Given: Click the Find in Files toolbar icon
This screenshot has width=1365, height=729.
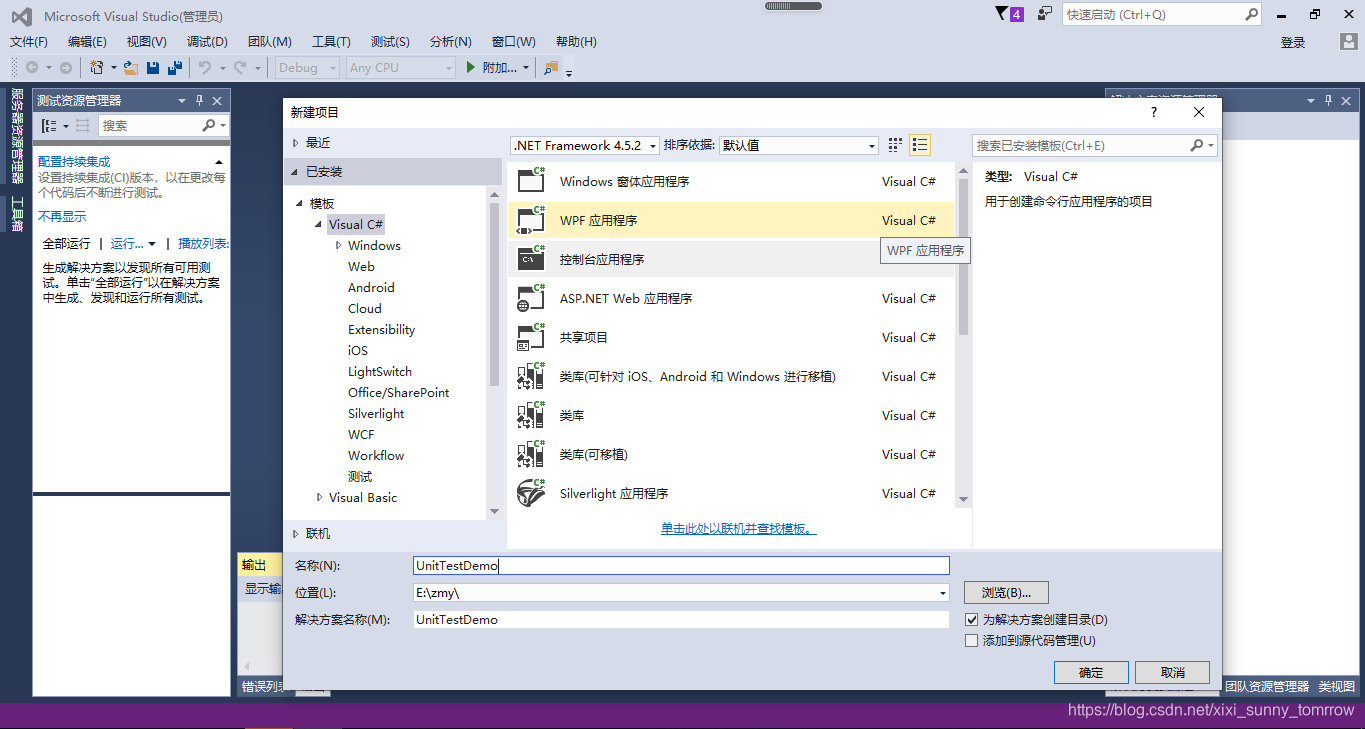Looking at the screenshot, I should coord(551,67).
